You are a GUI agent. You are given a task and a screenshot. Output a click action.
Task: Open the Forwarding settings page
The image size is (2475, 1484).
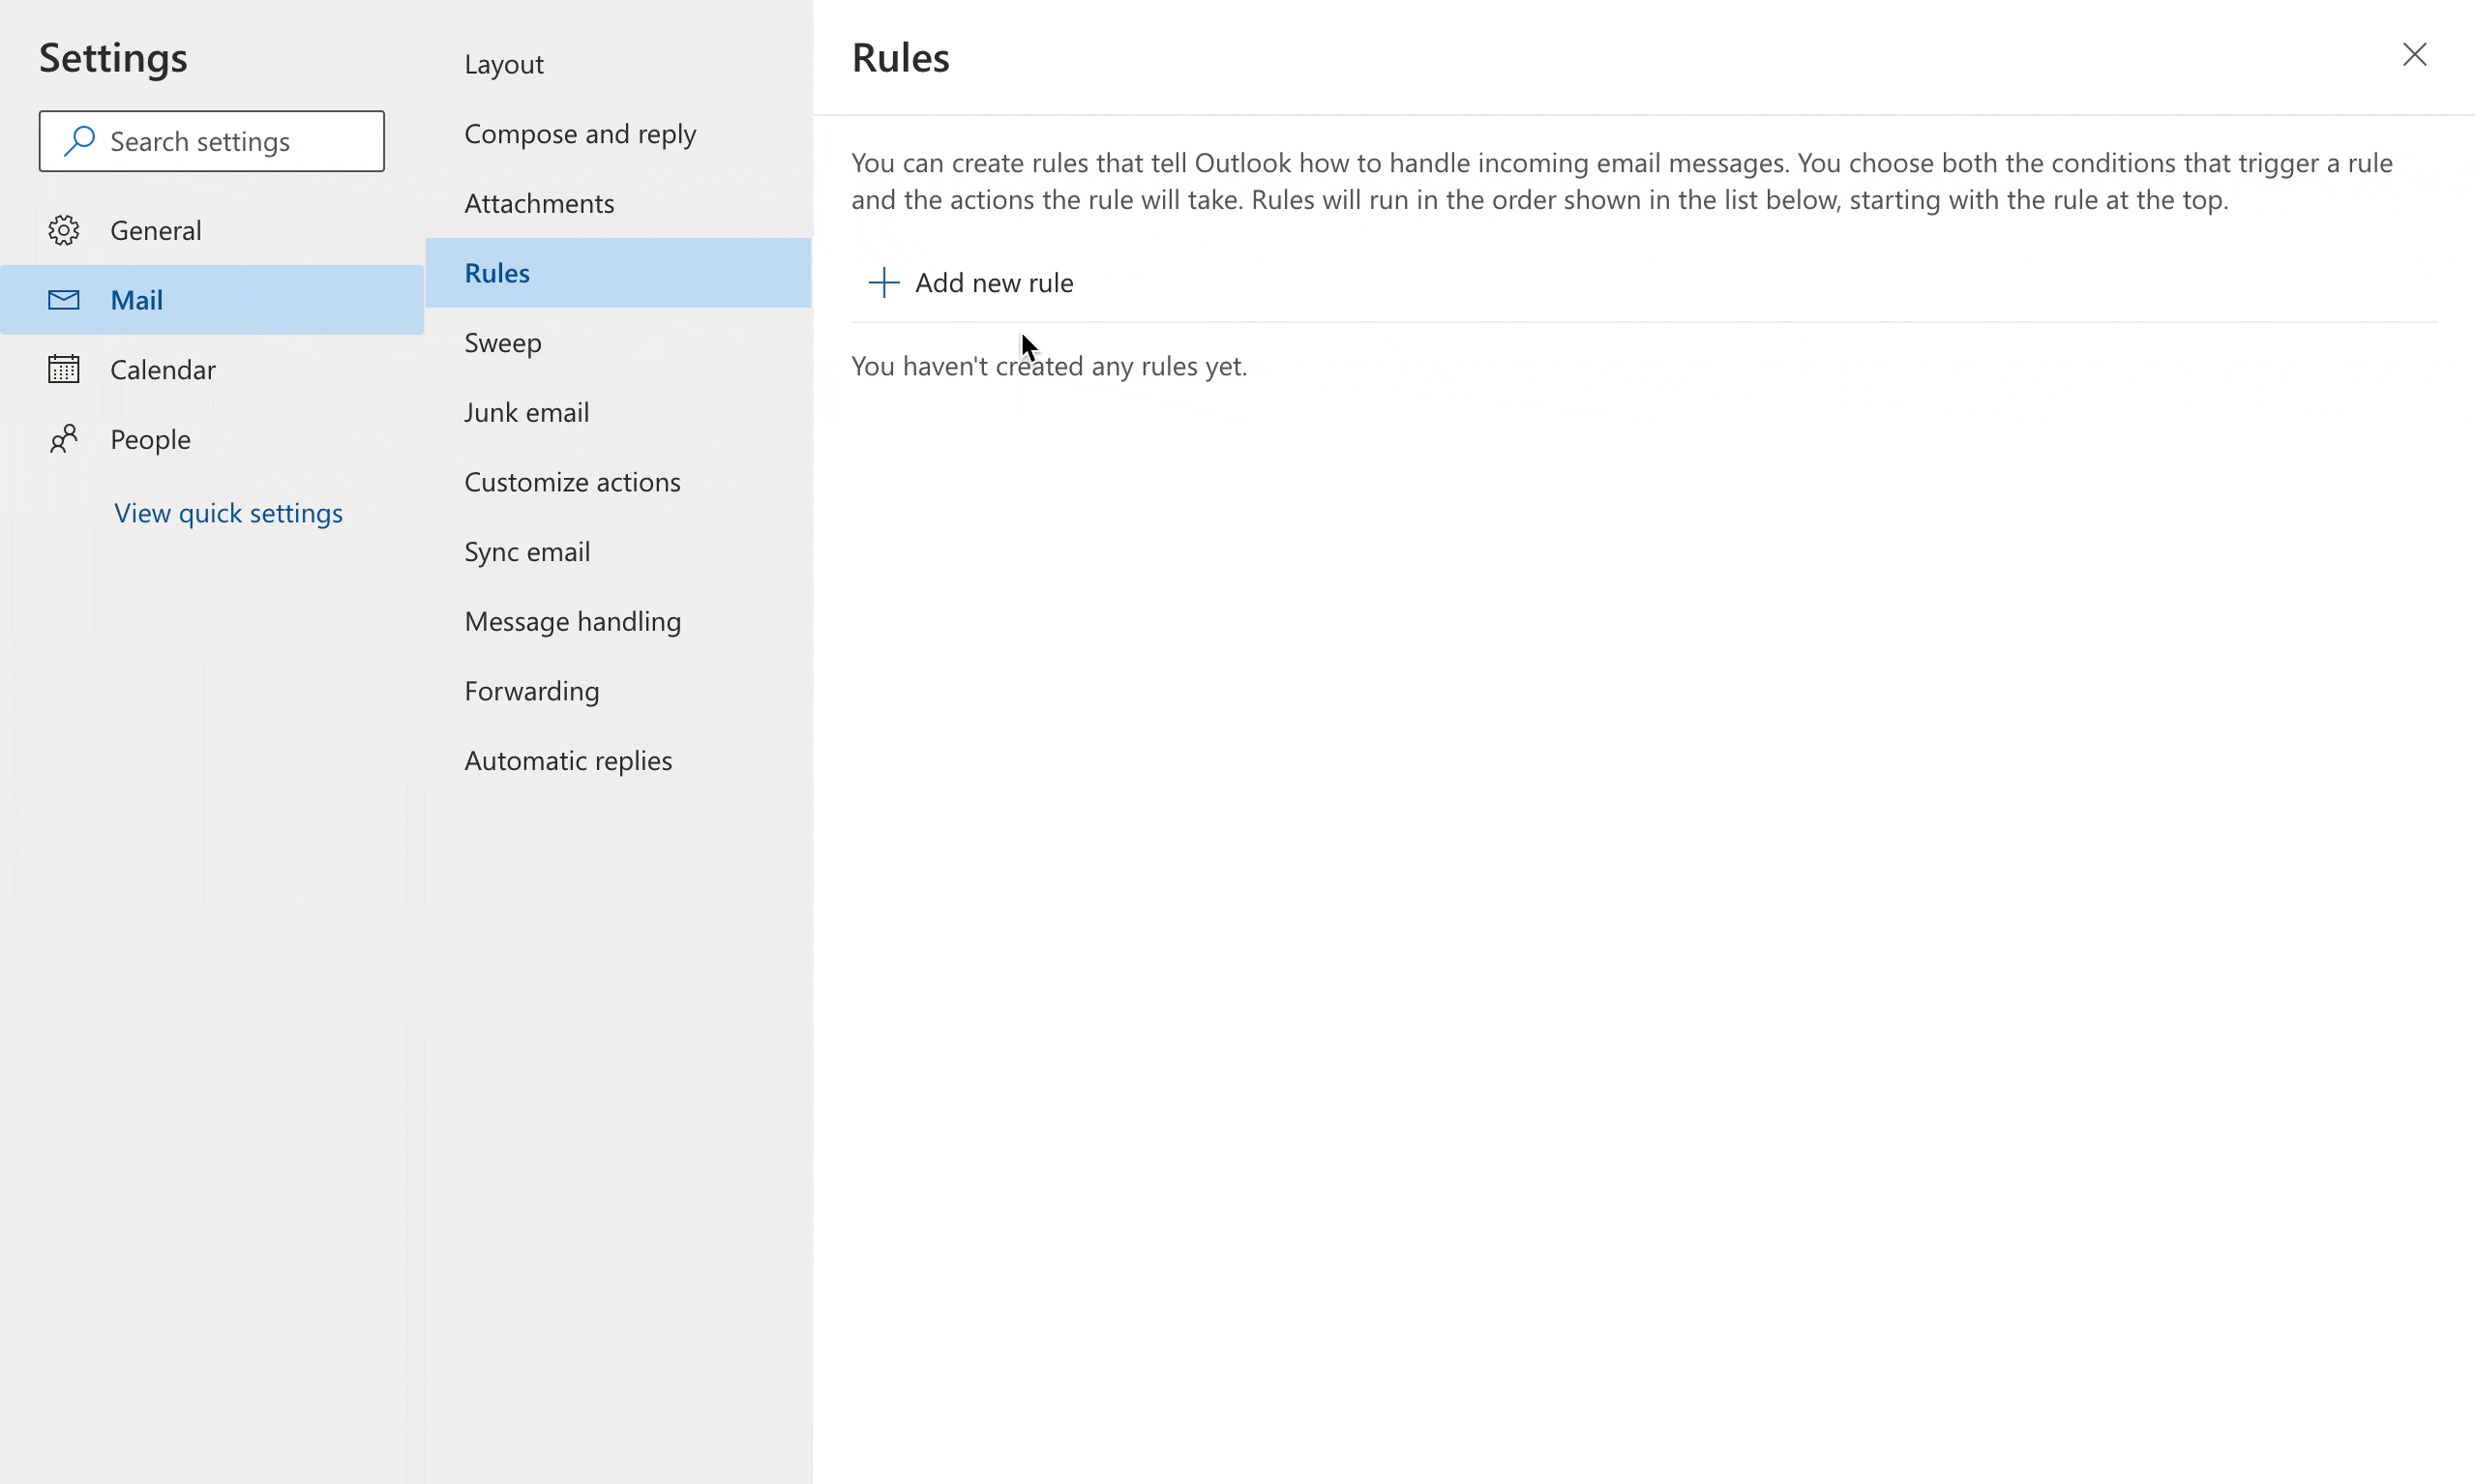coord(531,691)
